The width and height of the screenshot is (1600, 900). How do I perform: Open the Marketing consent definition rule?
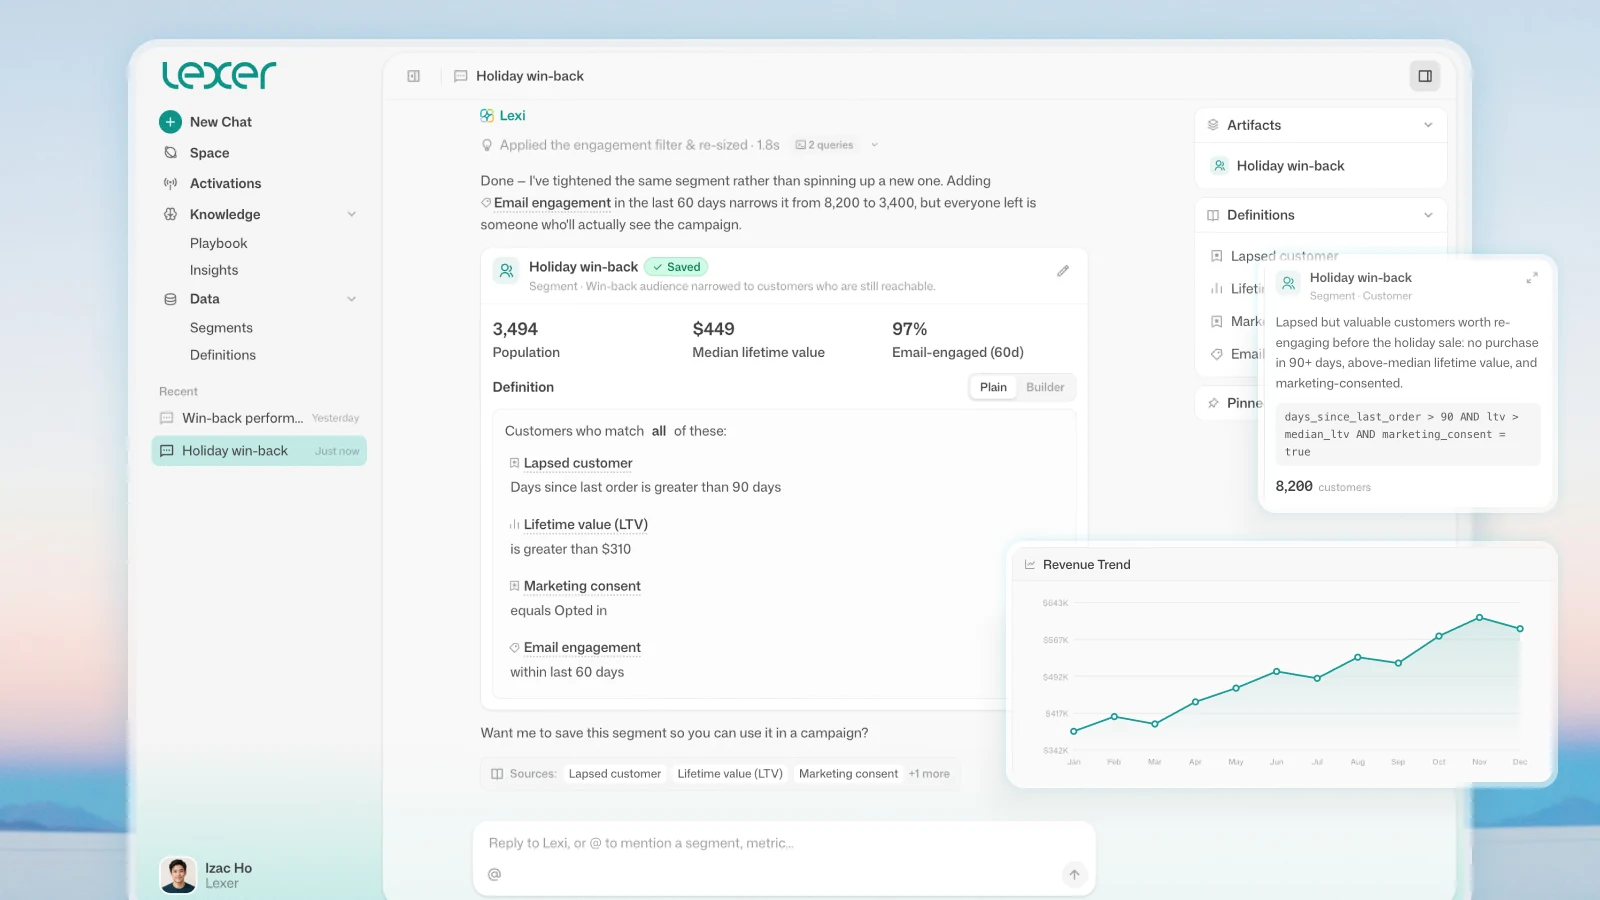pyautogui.click(x=582, y=586)
